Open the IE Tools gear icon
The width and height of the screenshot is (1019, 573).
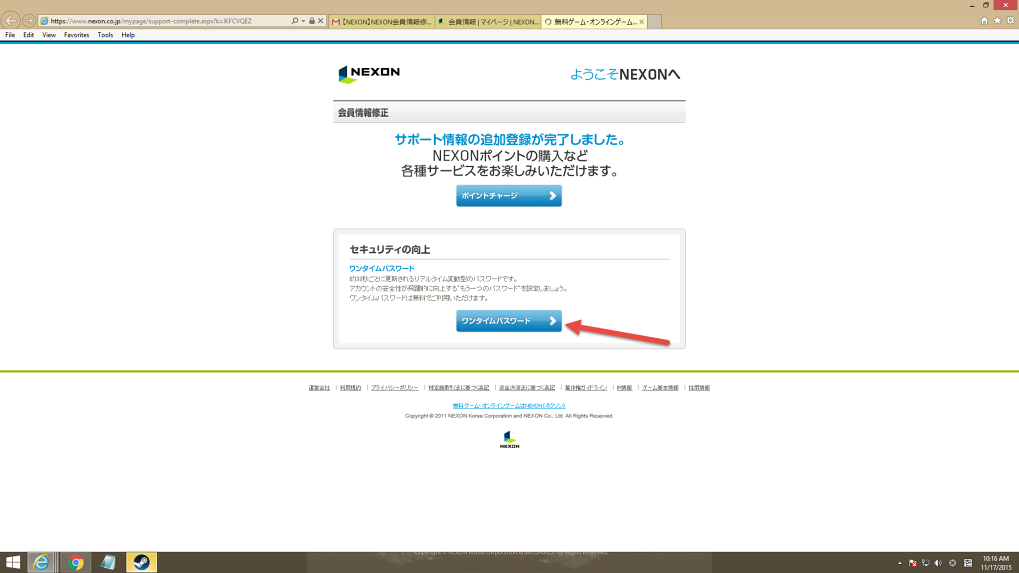1008,20
